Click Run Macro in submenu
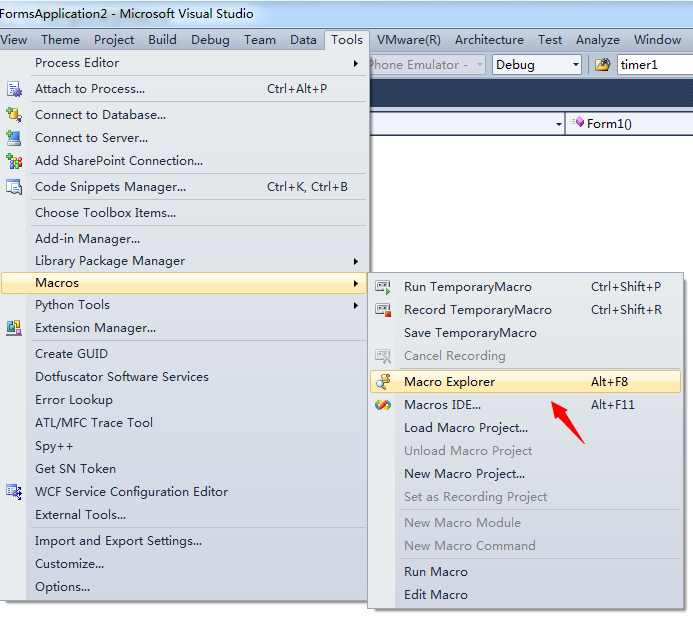The width and height of the screenshot is (693, 629). pyautogui.click(x=525, y=572)
